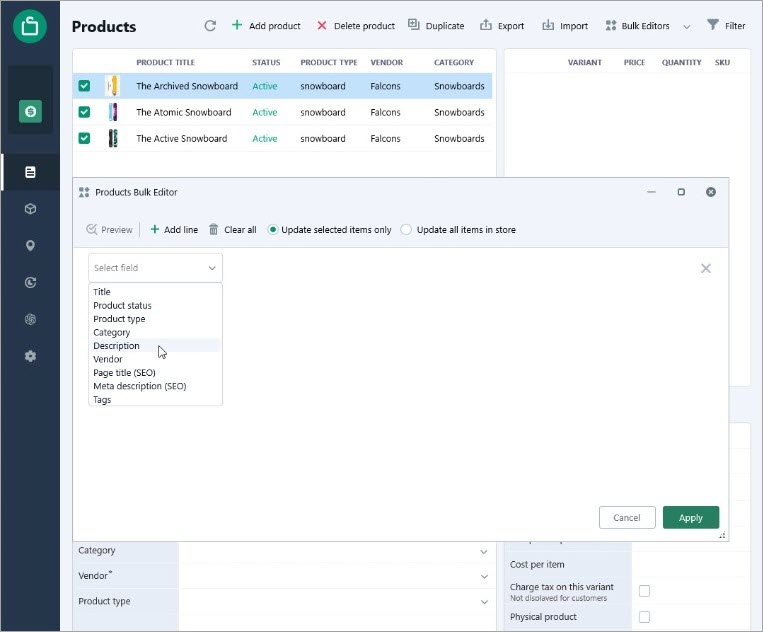The image size is (763, 632).
Task: Maximize the Products Bulk Editor dialog
Action: click(681, 192)
